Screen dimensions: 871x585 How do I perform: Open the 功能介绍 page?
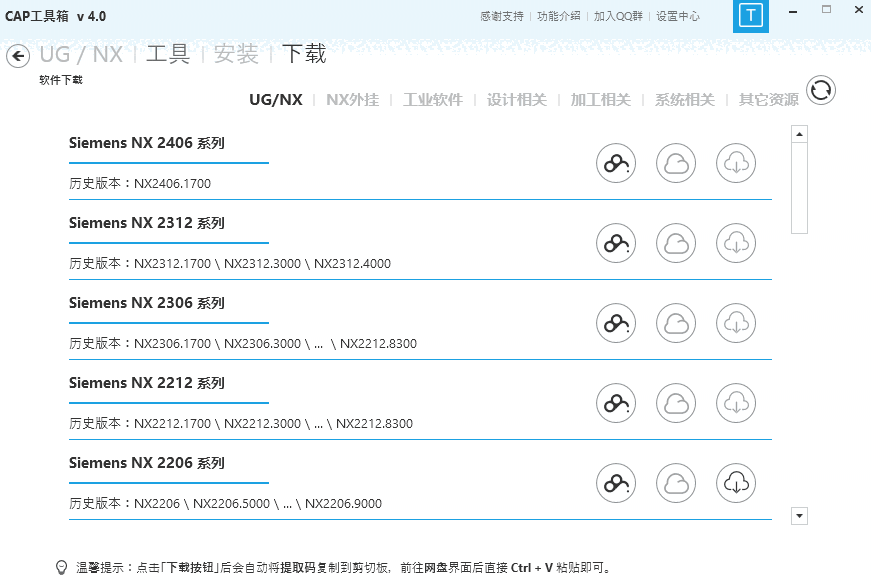coord(558,16)
